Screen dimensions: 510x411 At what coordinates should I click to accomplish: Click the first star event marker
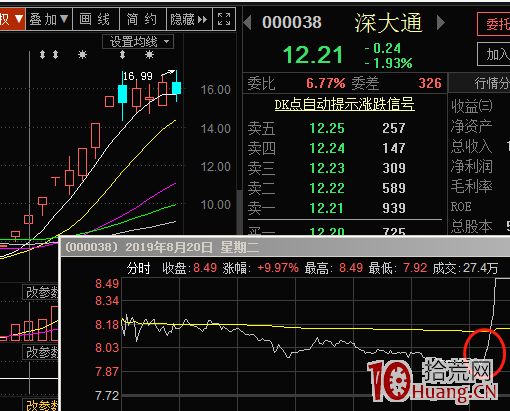pos(82,54)
